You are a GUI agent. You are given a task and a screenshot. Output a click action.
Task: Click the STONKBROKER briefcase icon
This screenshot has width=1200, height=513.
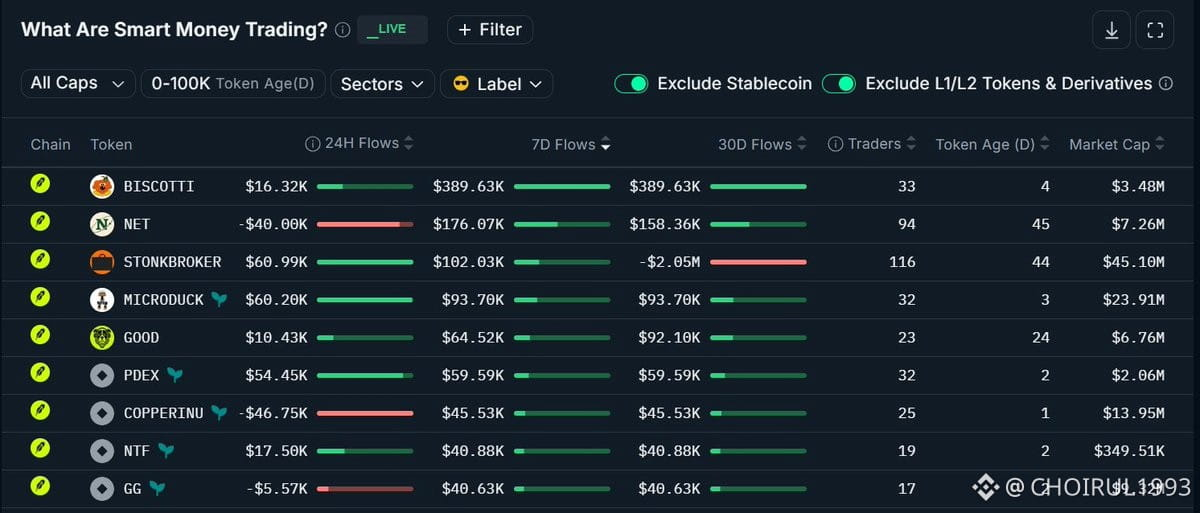102,262
